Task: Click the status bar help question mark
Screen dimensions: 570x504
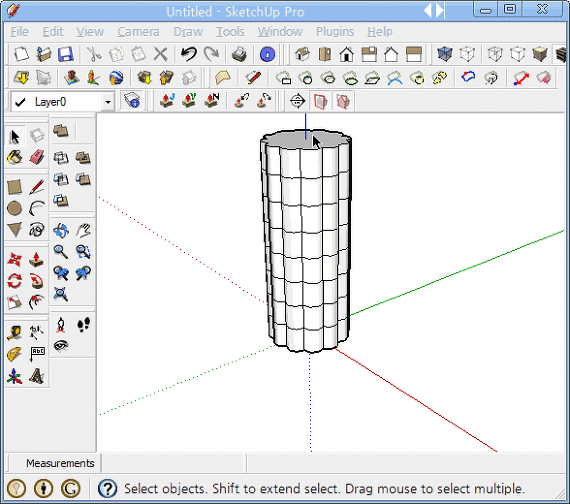Action: pos(107,489)
